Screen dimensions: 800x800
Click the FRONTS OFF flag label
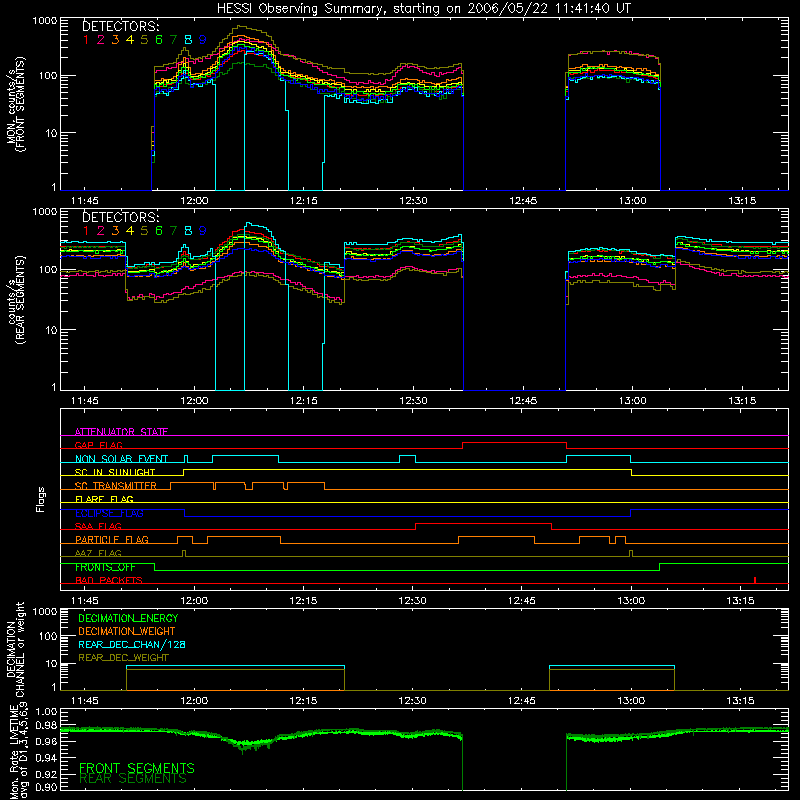(x=105, y=567)
